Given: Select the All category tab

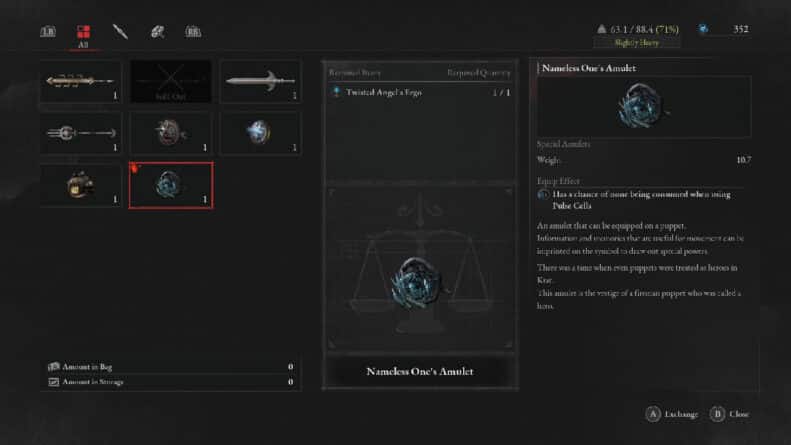Looking at the screenshot, I should tap(83, 36).
